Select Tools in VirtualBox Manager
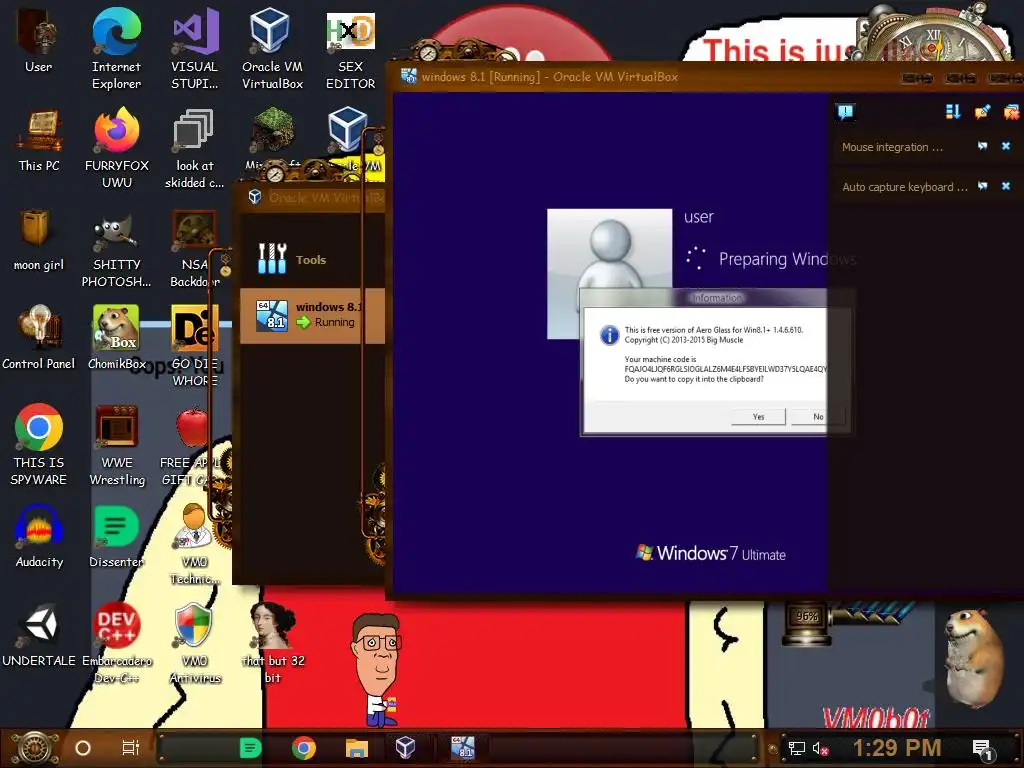Image resolution: width=1024 pixels, height=768 pixels. coord(312,259)
